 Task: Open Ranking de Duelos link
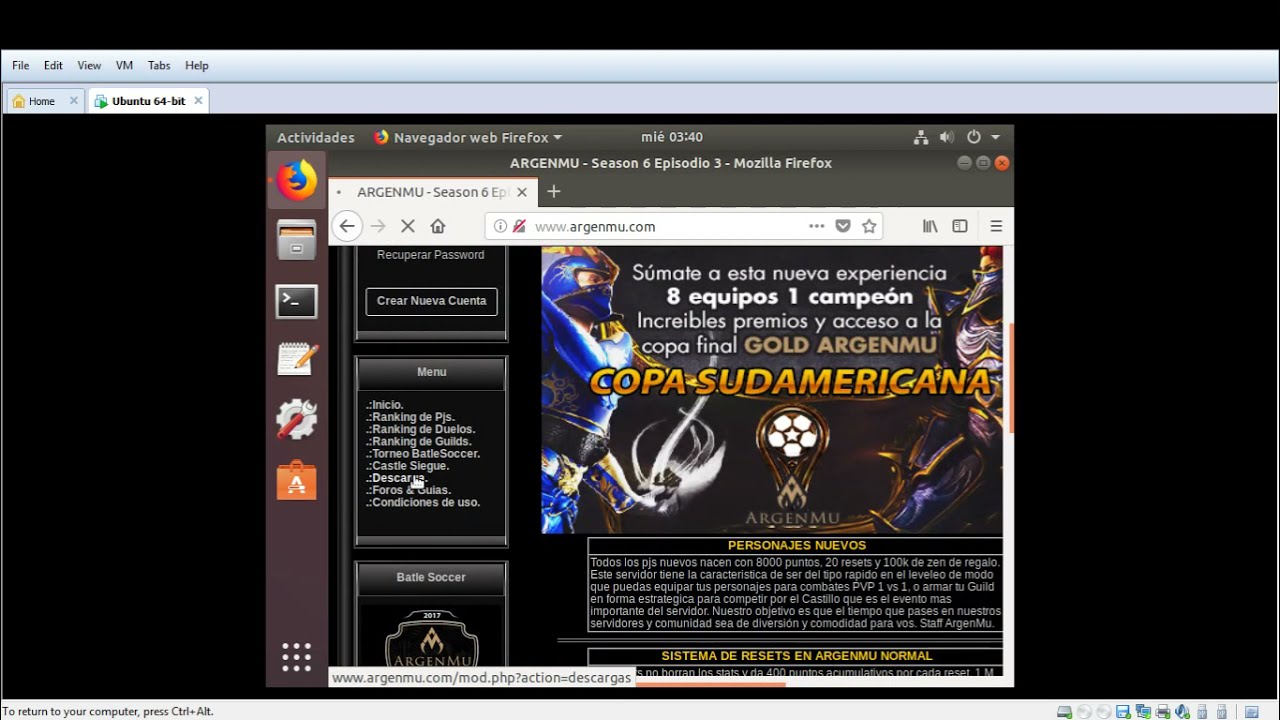pyautogui.click(x=421, y=429)
